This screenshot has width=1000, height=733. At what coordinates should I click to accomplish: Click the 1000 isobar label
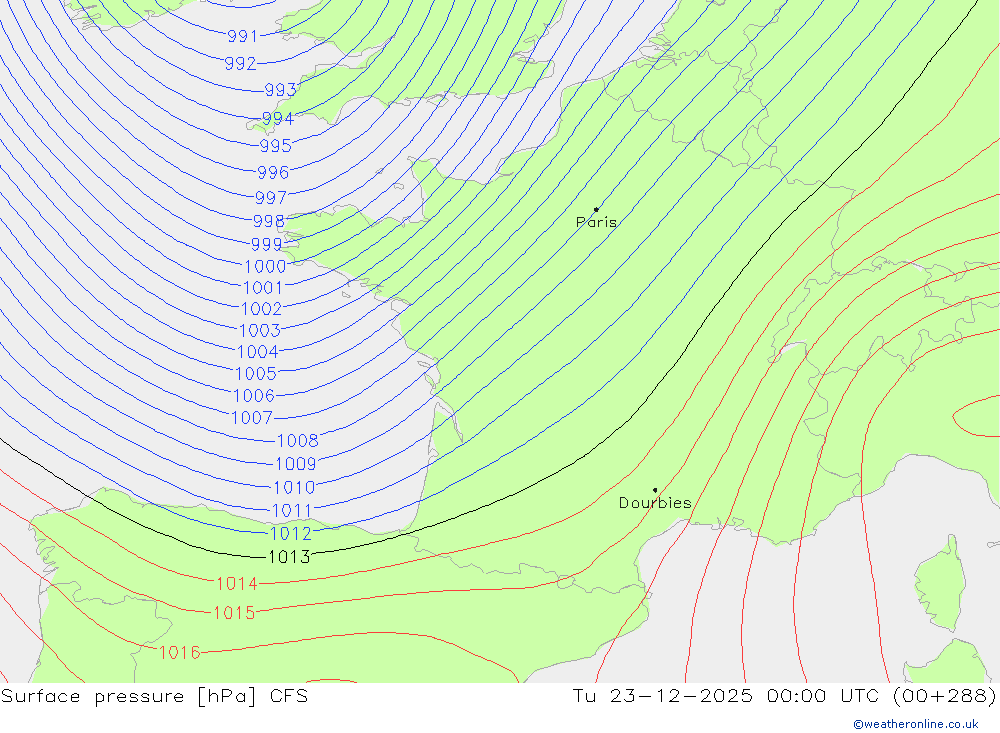tap(265, 266)
